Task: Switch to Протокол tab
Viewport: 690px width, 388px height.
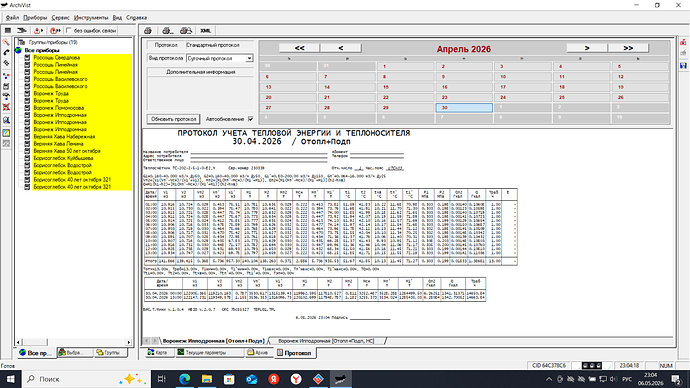Action: click(295, 353)
